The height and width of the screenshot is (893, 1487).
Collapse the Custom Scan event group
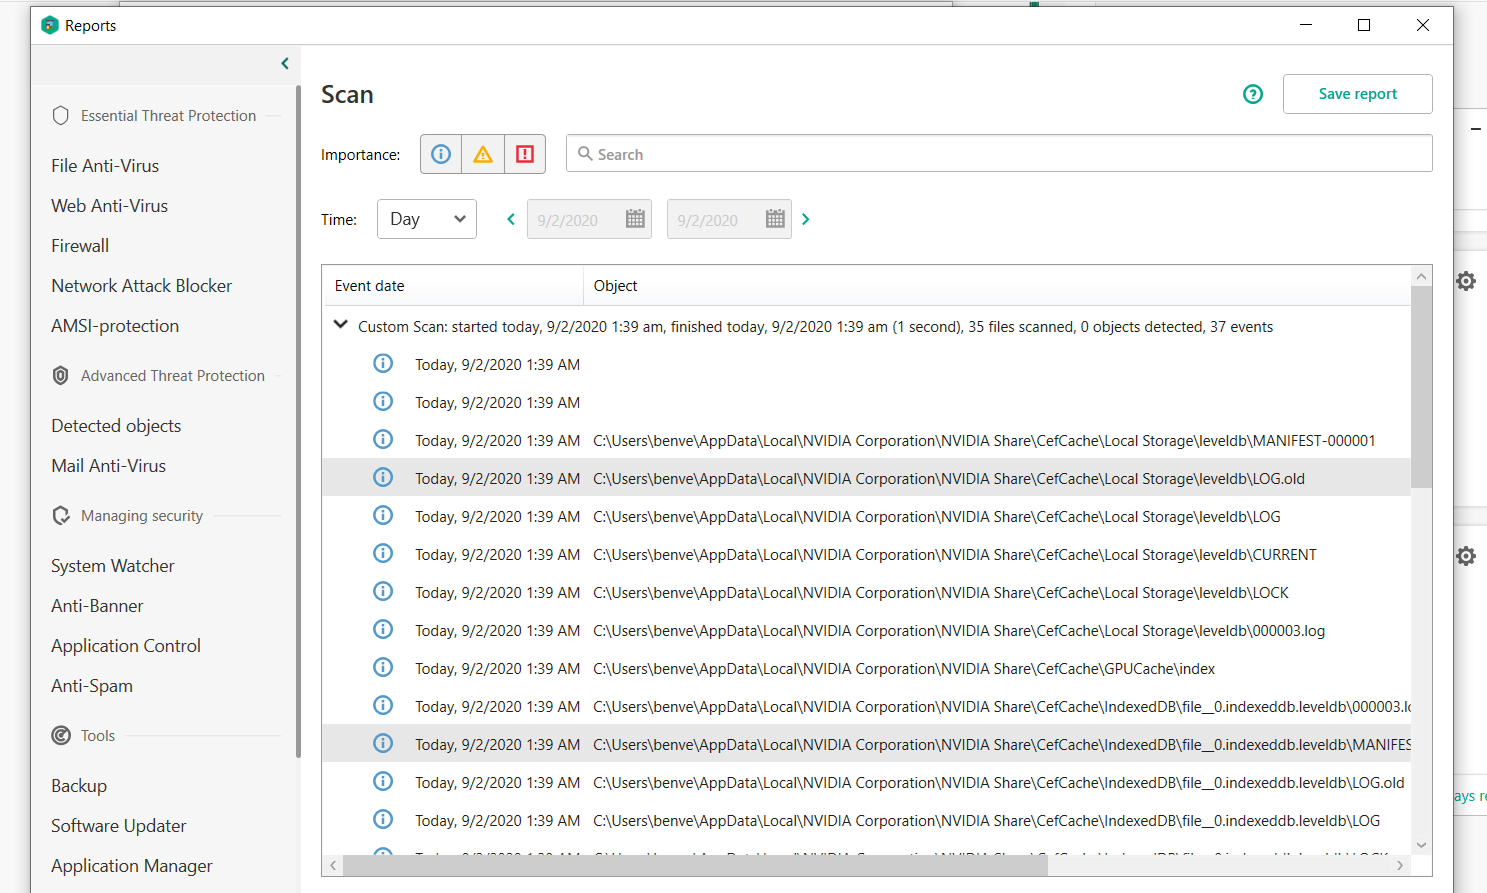pyautogui.click(x=341, y=325)
